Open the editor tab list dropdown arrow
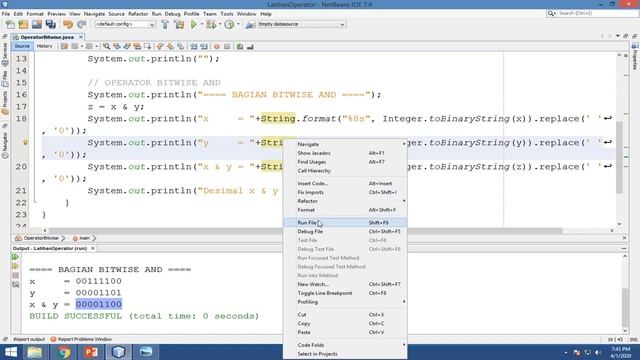Screen dimensions: 640x360 618,36
